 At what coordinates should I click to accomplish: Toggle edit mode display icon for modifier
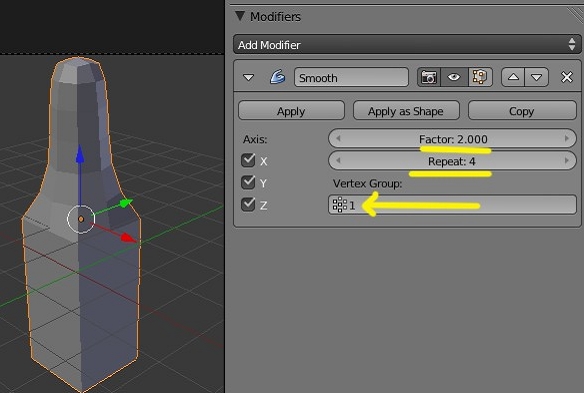(480, 77)
